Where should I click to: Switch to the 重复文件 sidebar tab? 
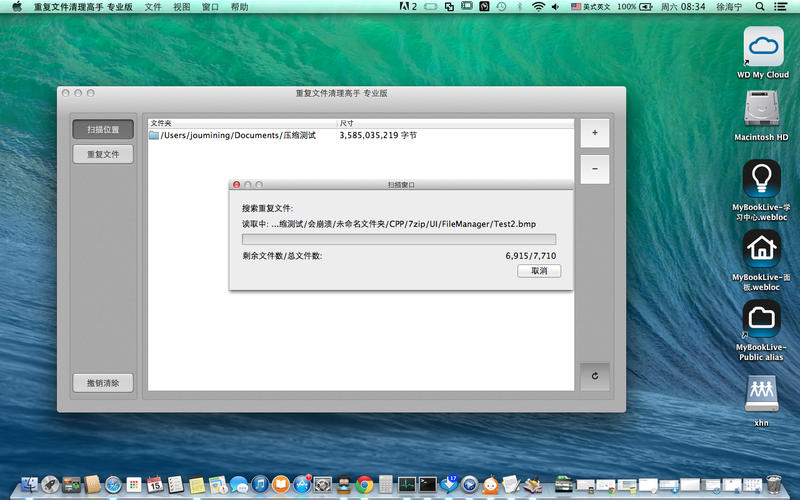(x=103, y=154)
